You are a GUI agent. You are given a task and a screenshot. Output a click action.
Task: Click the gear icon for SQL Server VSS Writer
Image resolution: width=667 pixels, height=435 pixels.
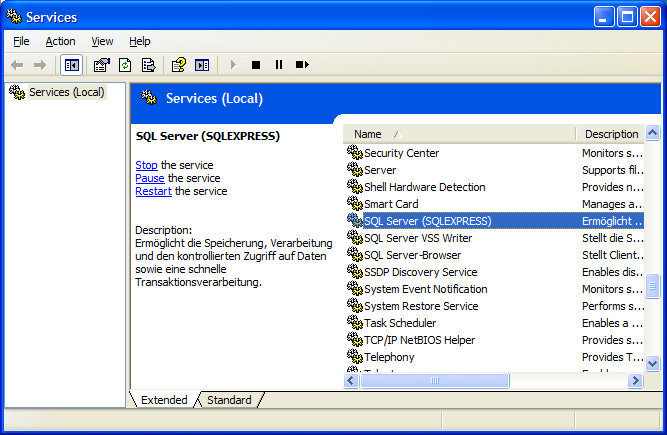tap(354, 237)
